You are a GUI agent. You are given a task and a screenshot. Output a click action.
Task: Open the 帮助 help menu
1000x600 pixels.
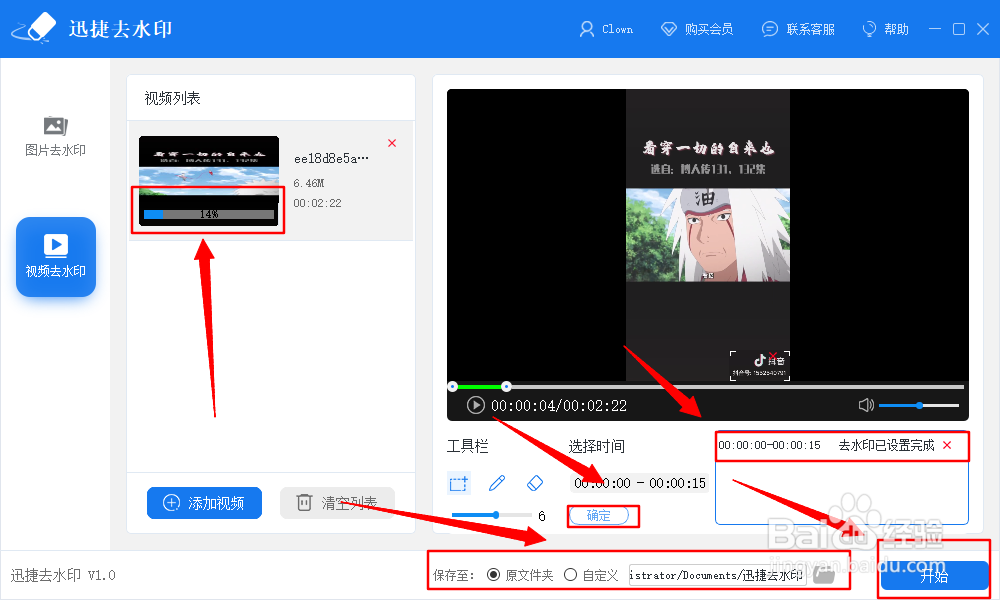pos(885,29)
